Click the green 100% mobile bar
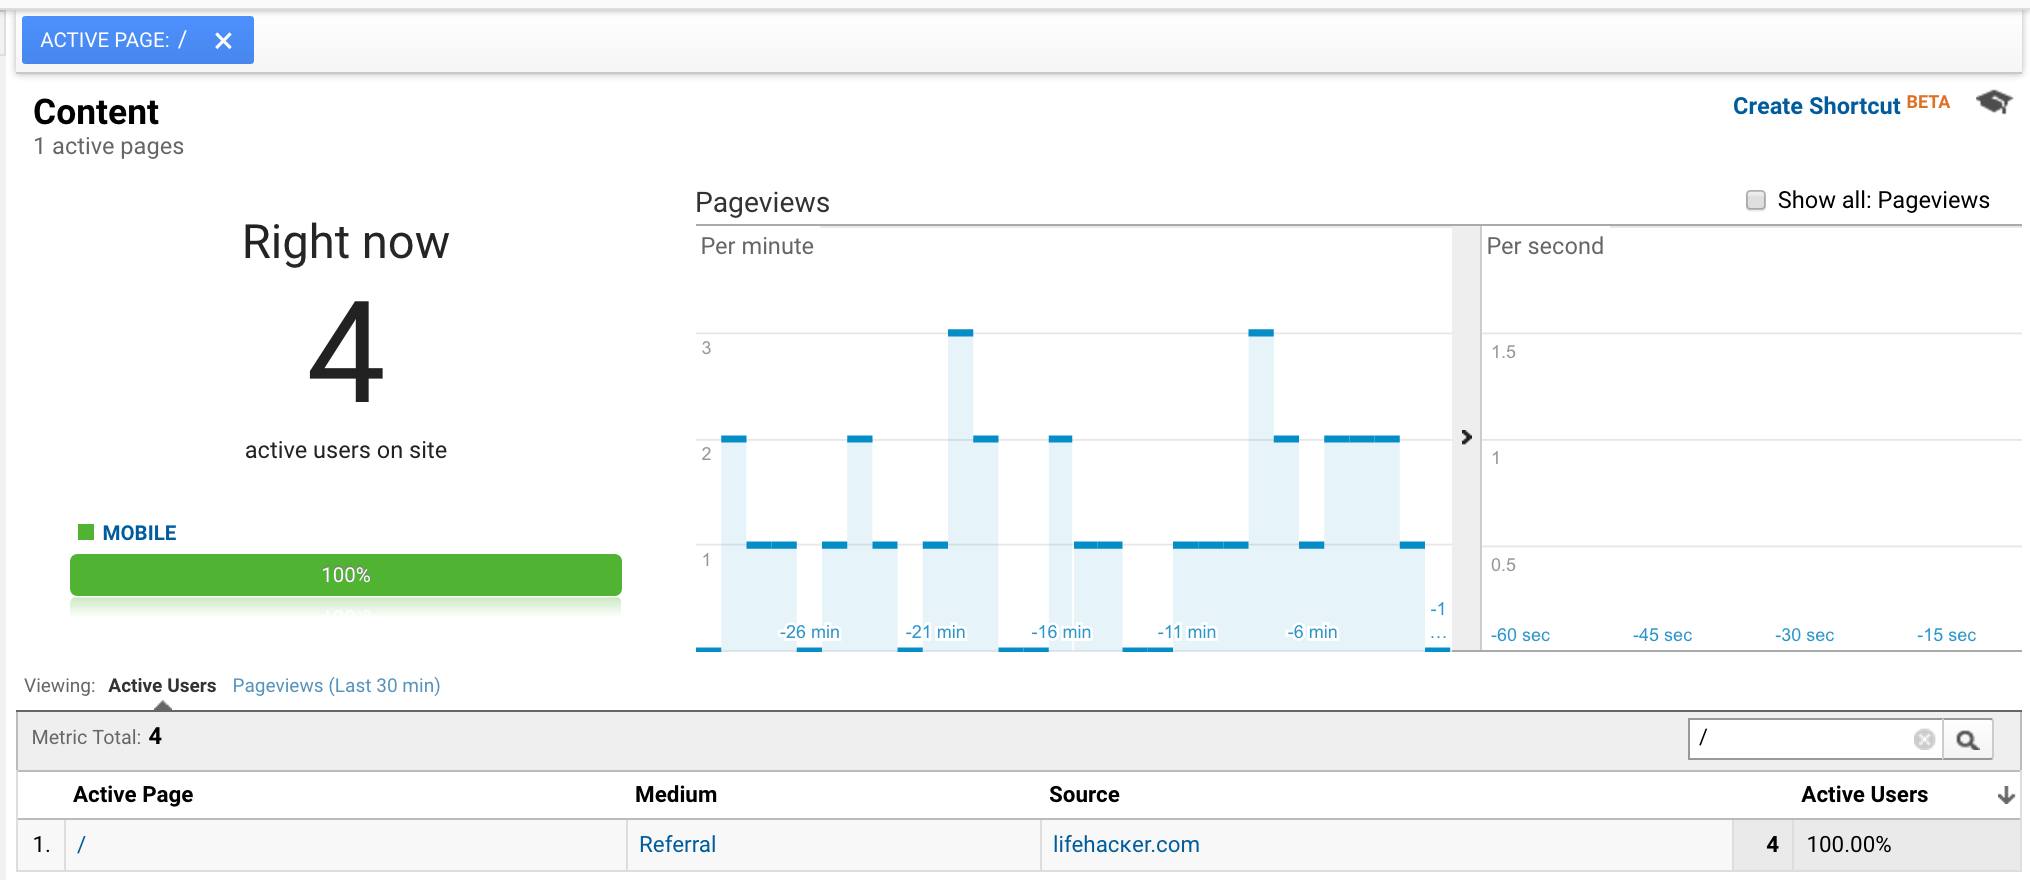 pos(346,575)
